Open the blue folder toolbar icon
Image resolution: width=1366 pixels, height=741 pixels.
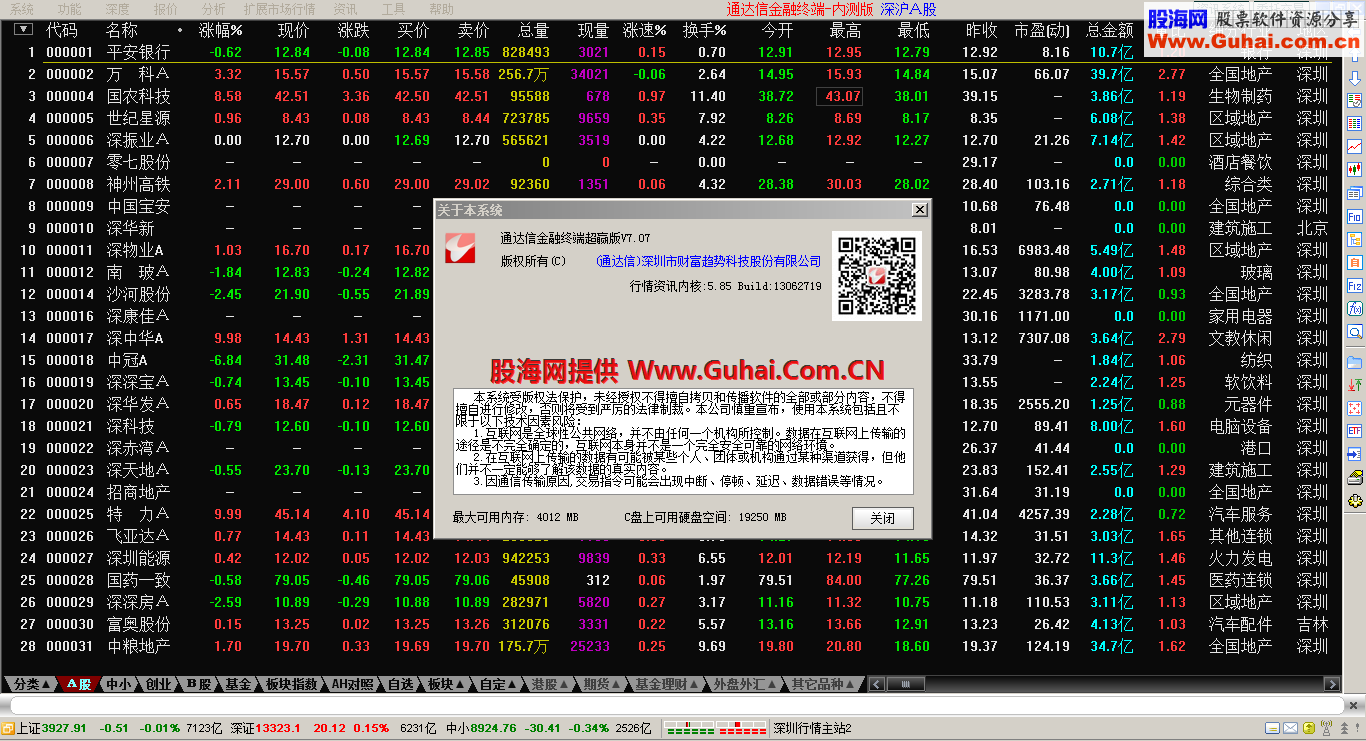(1355, 362)
